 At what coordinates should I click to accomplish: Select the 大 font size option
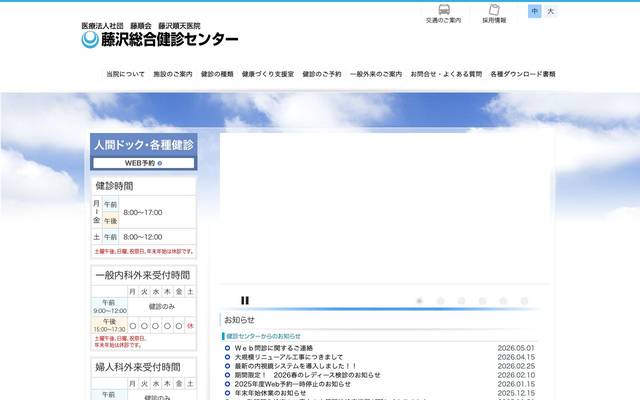click(x=550, y=11)
